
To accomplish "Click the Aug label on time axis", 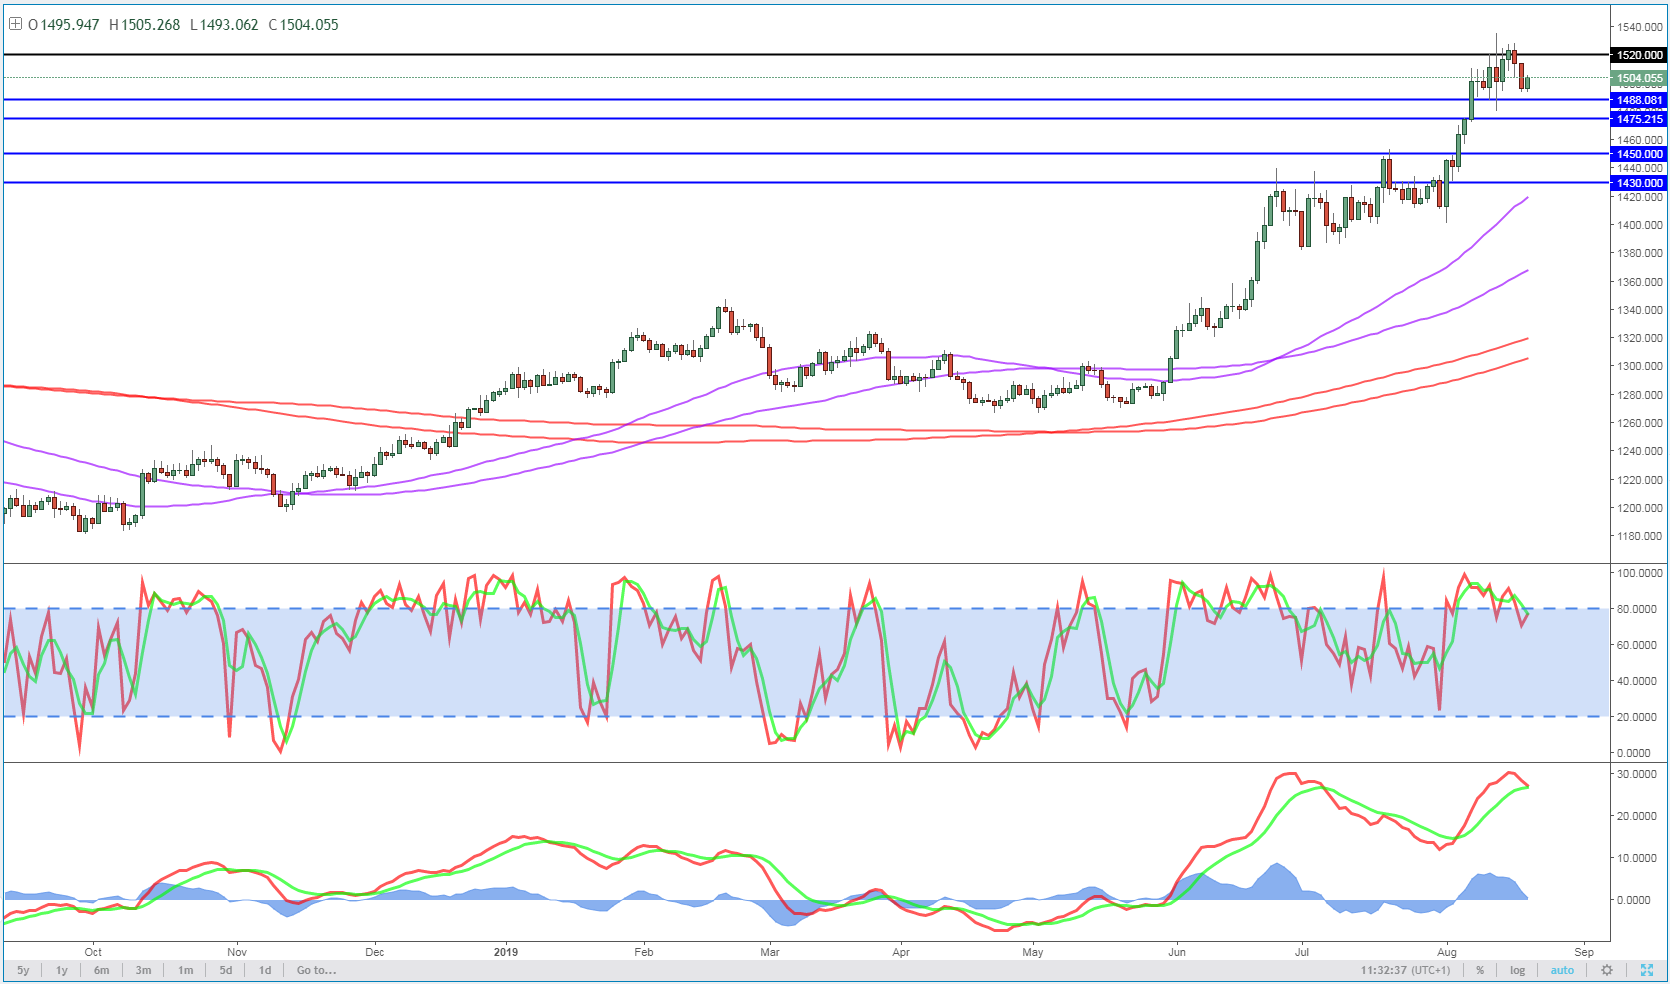I will pos(1446,952).
